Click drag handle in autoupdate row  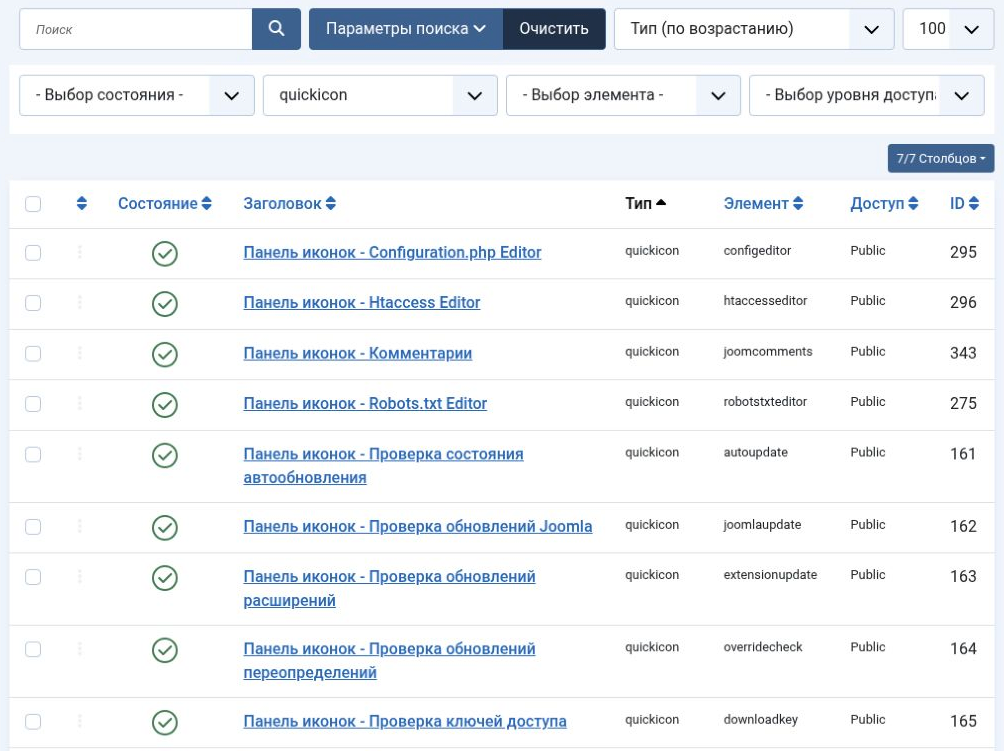click(80, 453)
